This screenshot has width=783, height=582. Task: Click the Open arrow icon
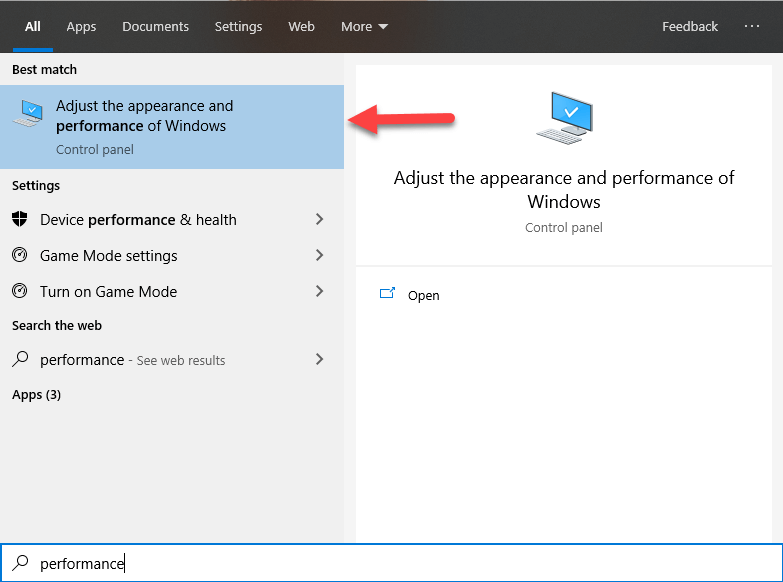click(x=388, y=293)
